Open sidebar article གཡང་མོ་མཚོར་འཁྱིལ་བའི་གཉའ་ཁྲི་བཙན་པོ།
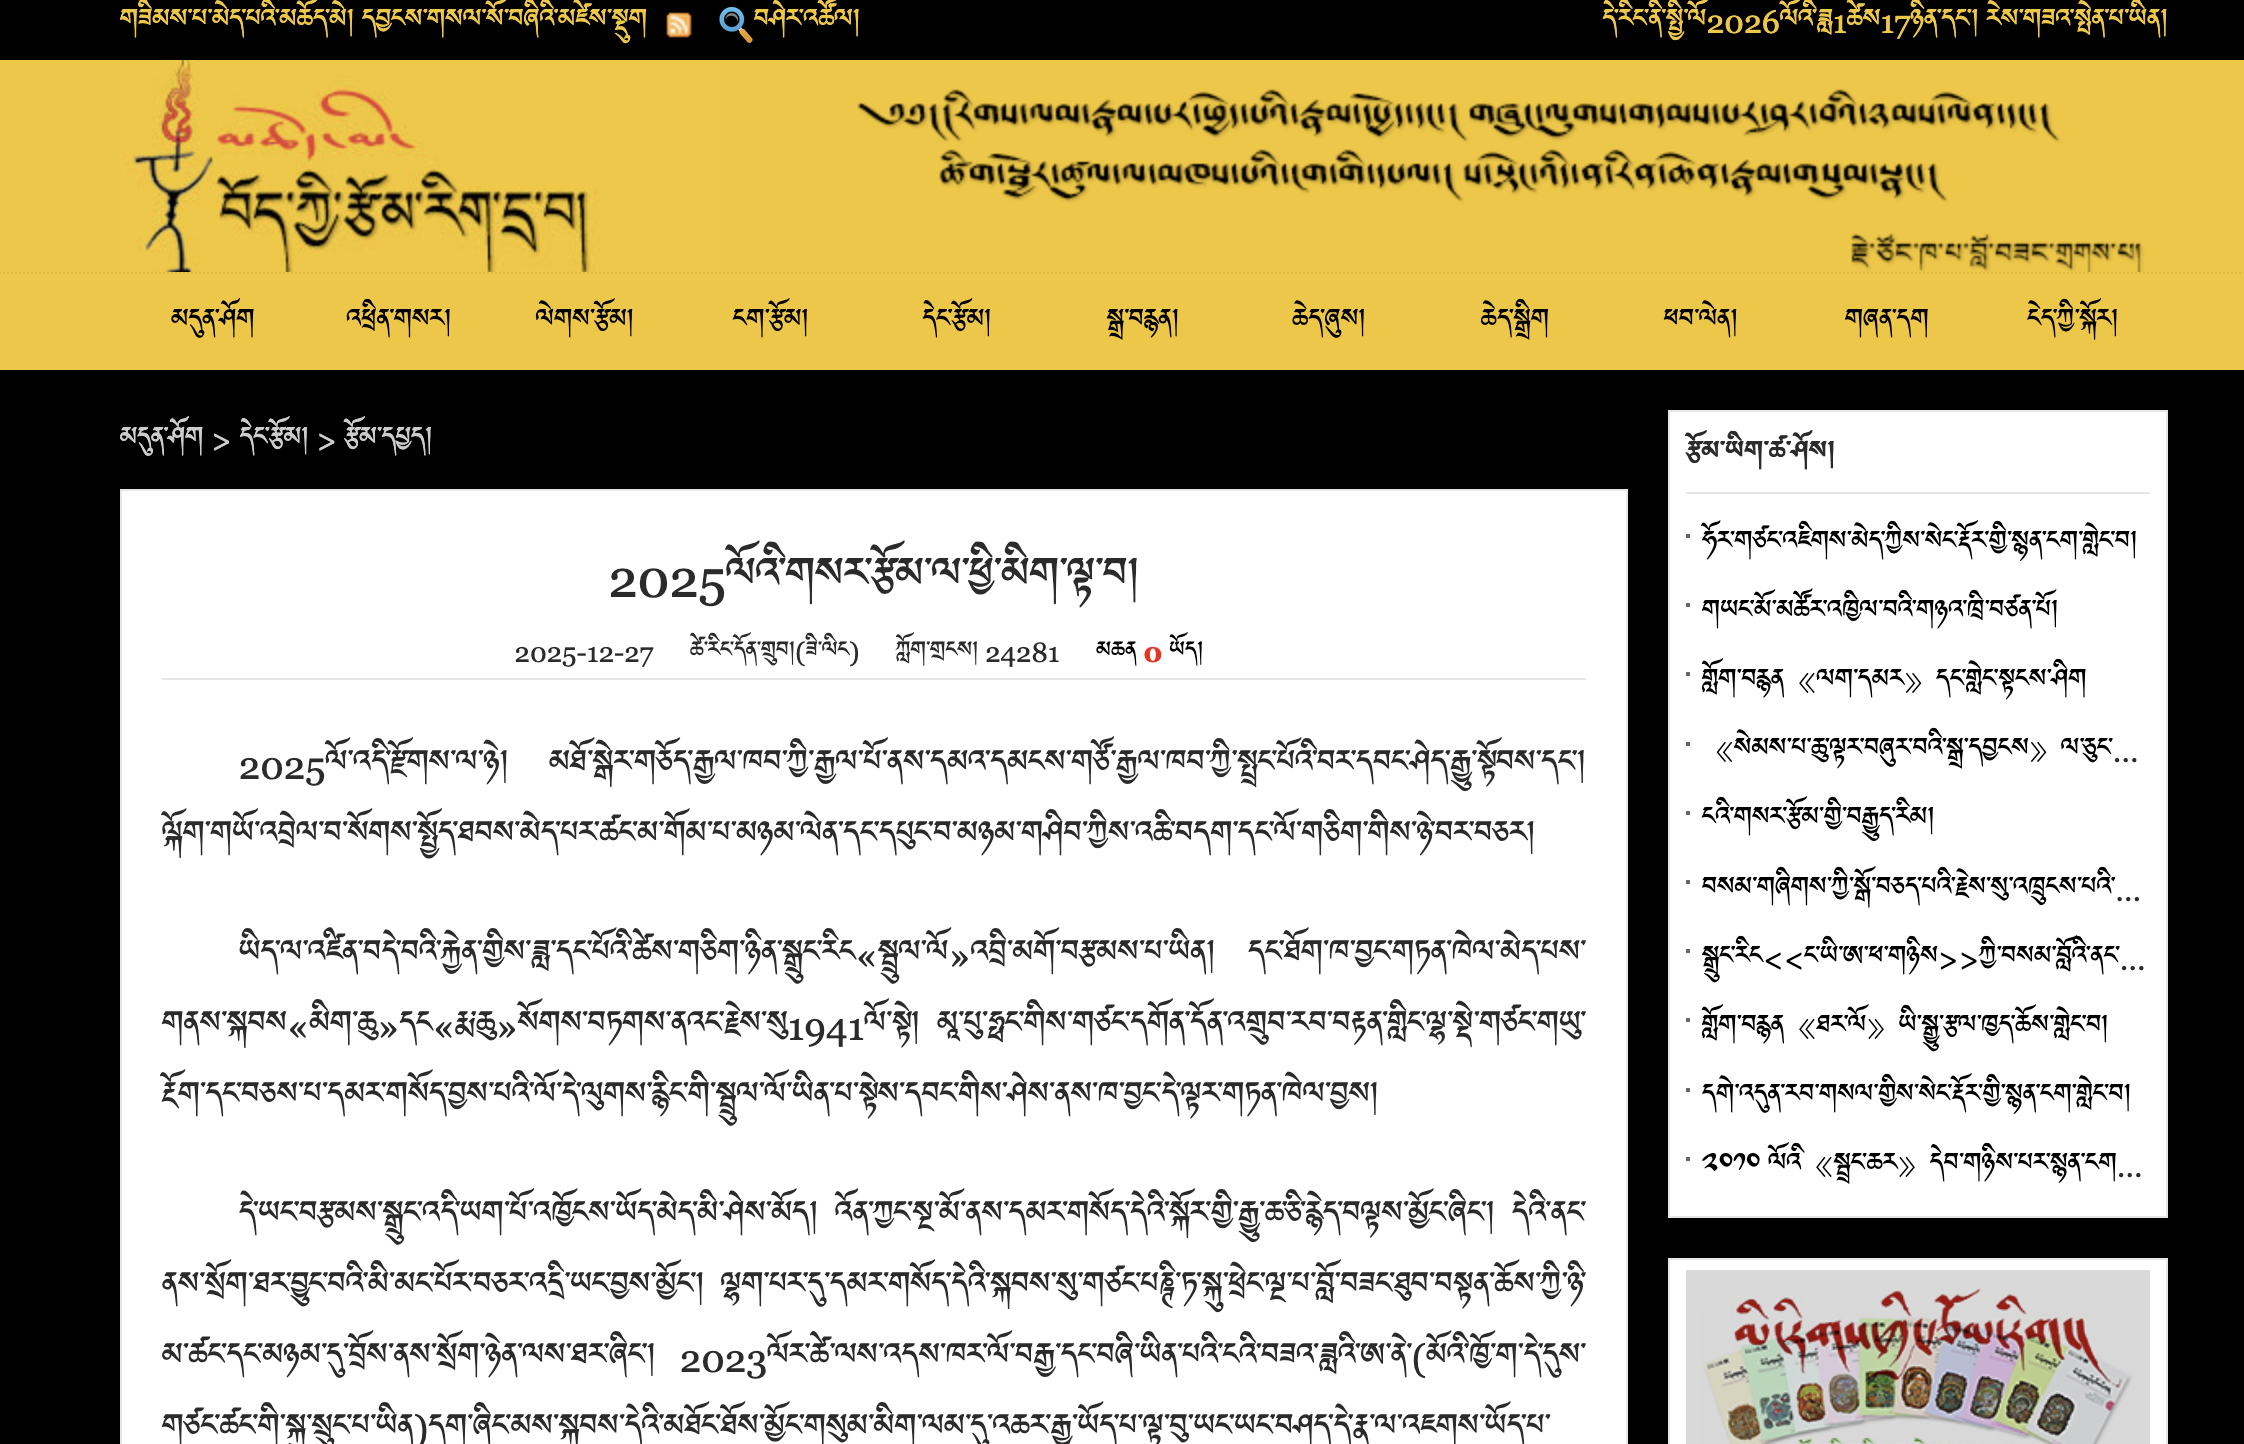The image size is (2244, 1444). coord(1878,607)
